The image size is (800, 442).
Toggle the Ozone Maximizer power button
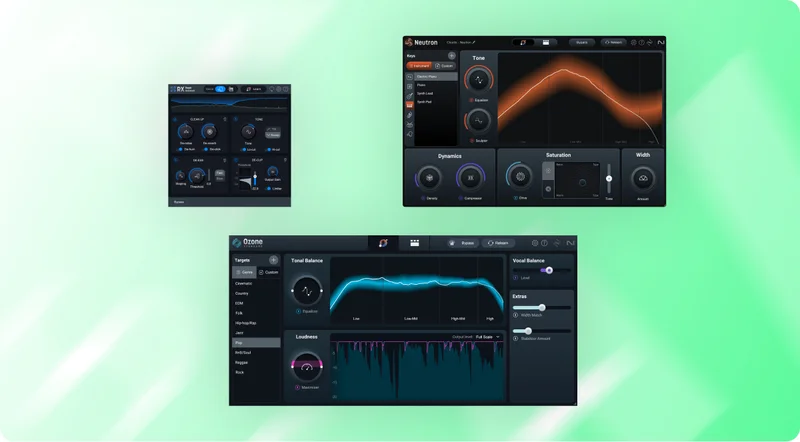(x=297, y=387)
